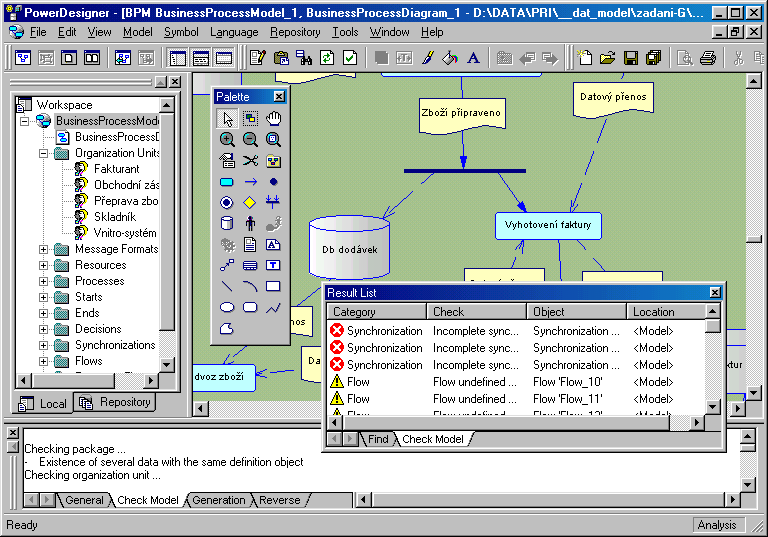Open the Tools menu

[345, 32]
